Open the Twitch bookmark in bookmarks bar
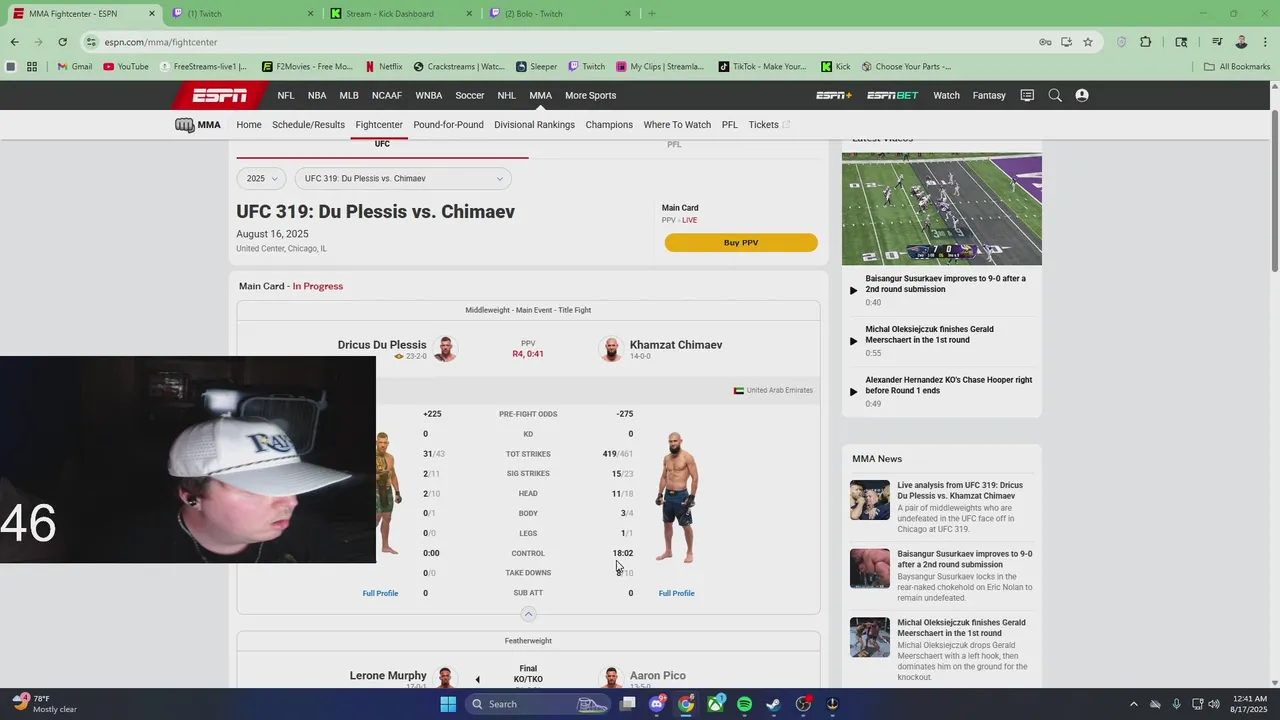 point(587,67)
